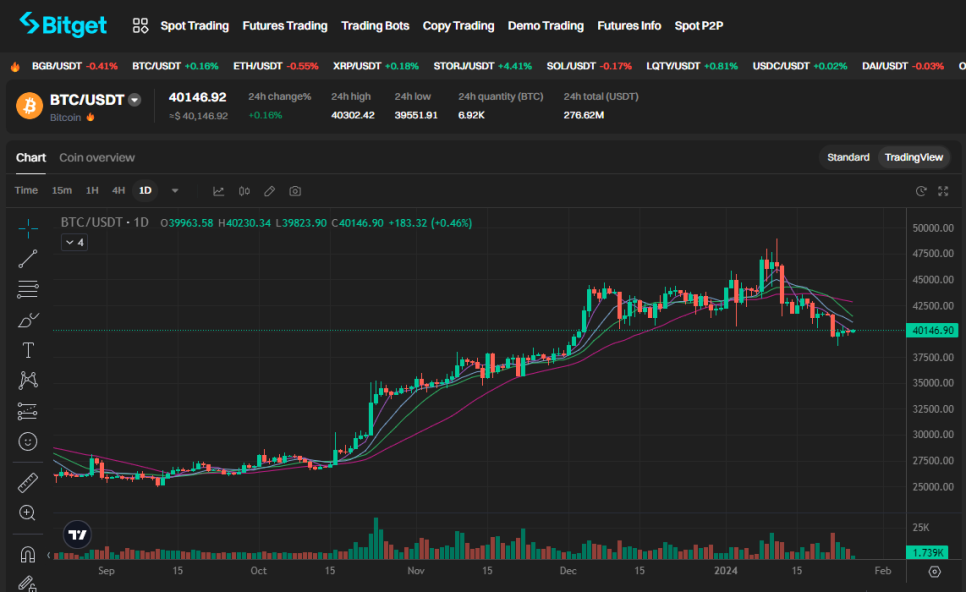The height and width of the screenshot is (592, 966).
Task: Open USDC/USDT from the ticker
Action: [x=800, y=66]
